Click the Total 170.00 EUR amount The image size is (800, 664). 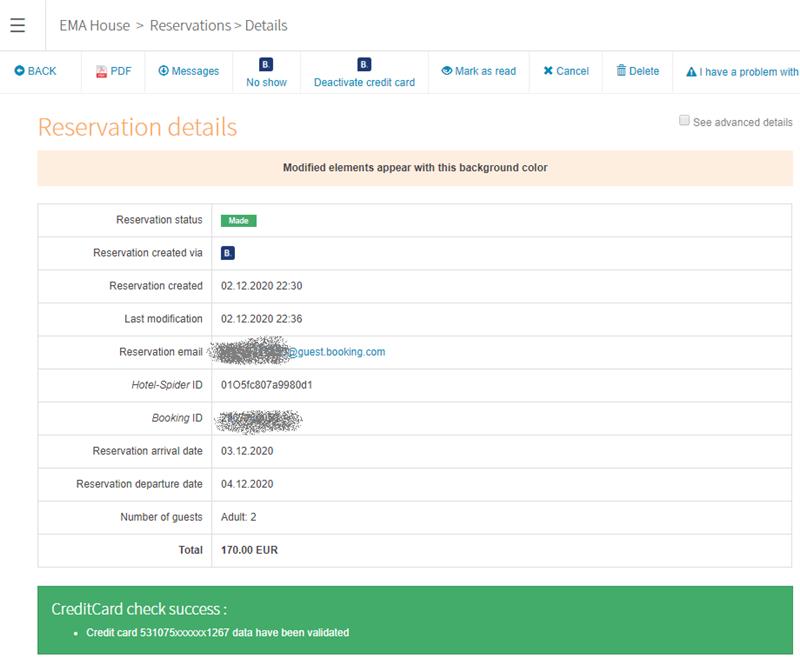click(x=249, y=550)
